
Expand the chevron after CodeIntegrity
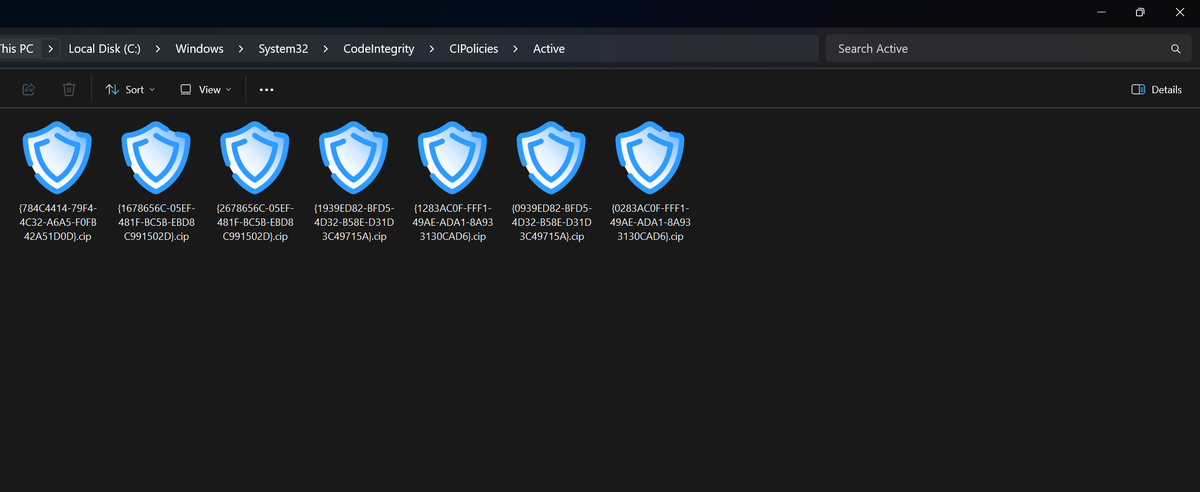(x=431, y=49)
